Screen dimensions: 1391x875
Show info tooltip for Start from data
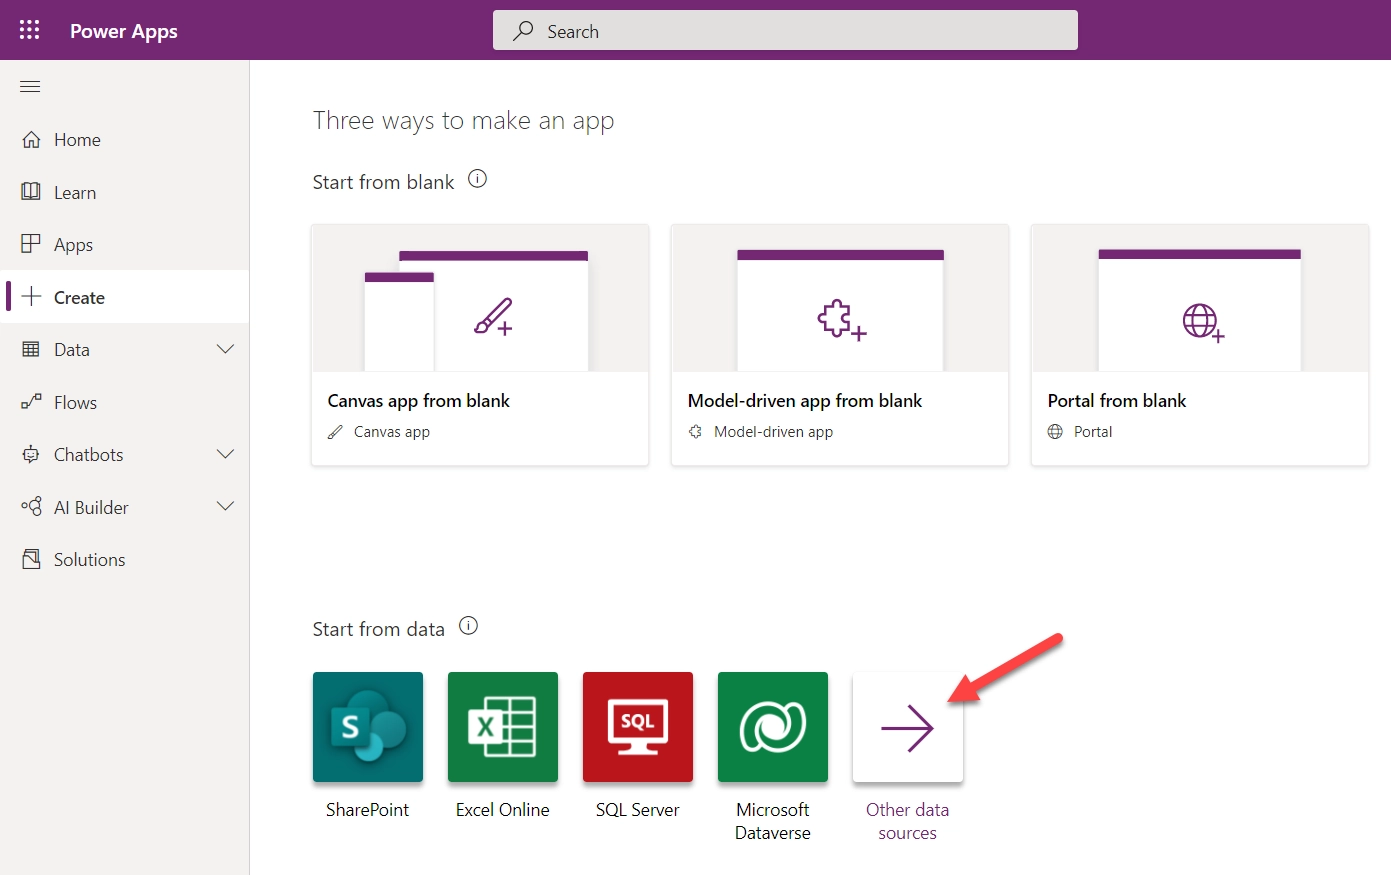(x=468, y=626)
